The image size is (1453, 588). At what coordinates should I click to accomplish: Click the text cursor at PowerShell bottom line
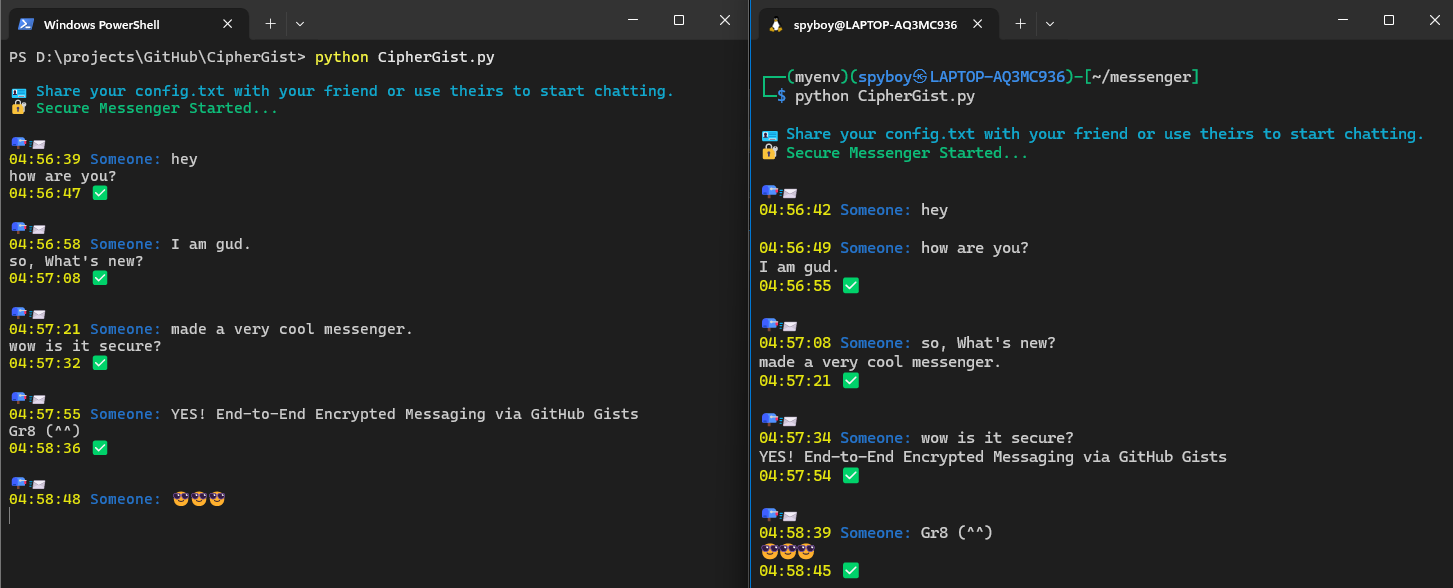click(9, 516)
